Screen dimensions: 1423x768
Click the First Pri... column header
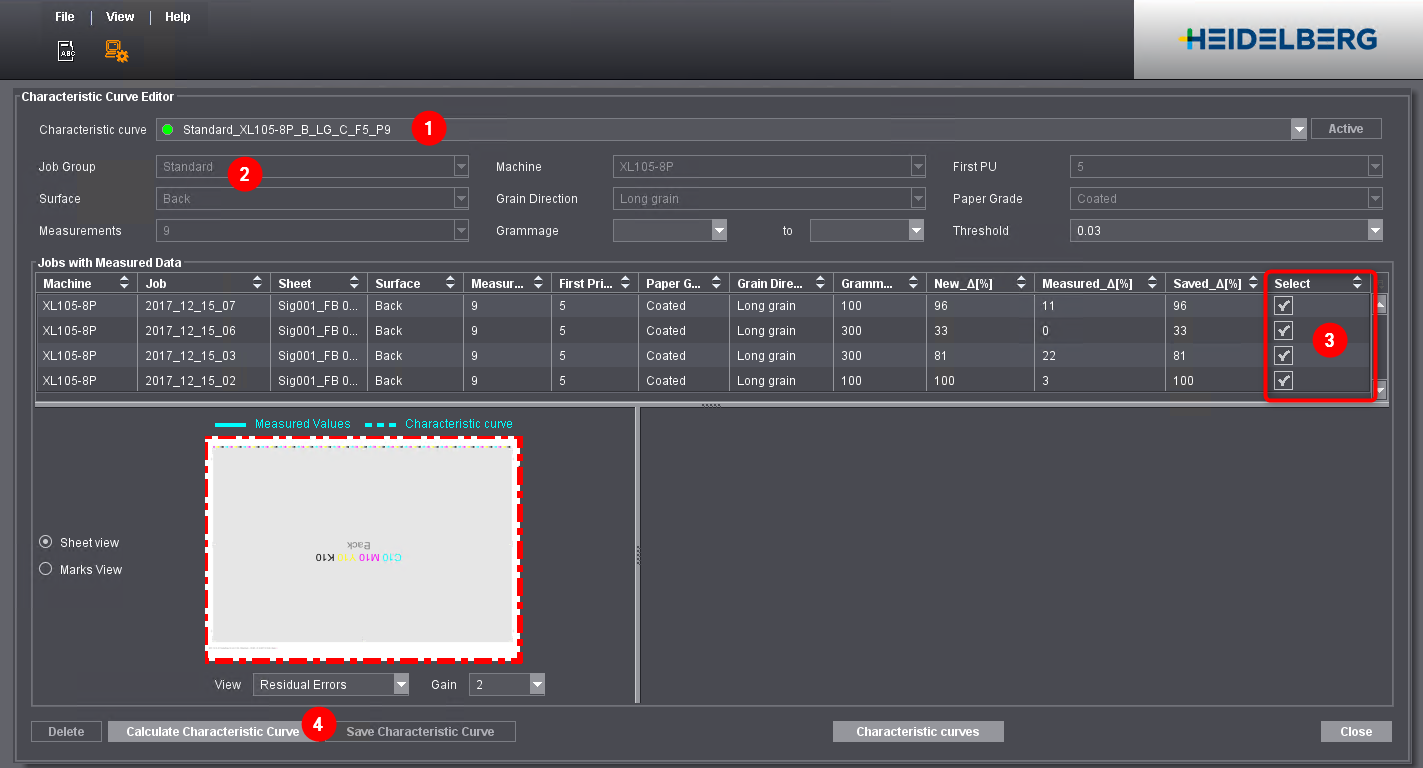click(x=595, y=284)
